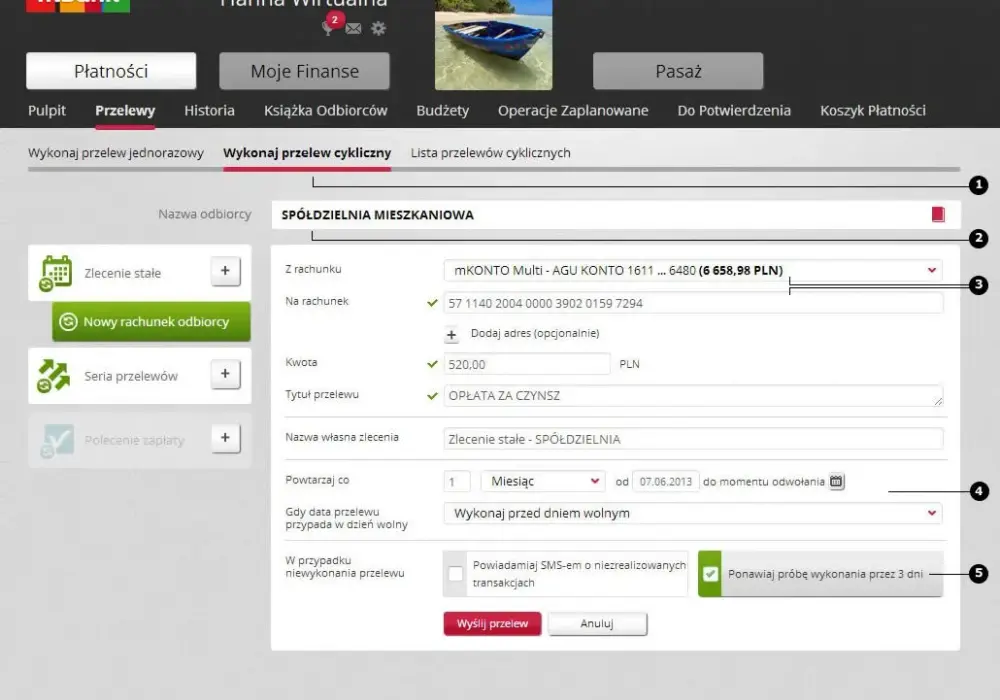Click the do momentu odwołania text
Image resolution: width=1000 pixels, height=700 pixels.
[x=763, y=482]
